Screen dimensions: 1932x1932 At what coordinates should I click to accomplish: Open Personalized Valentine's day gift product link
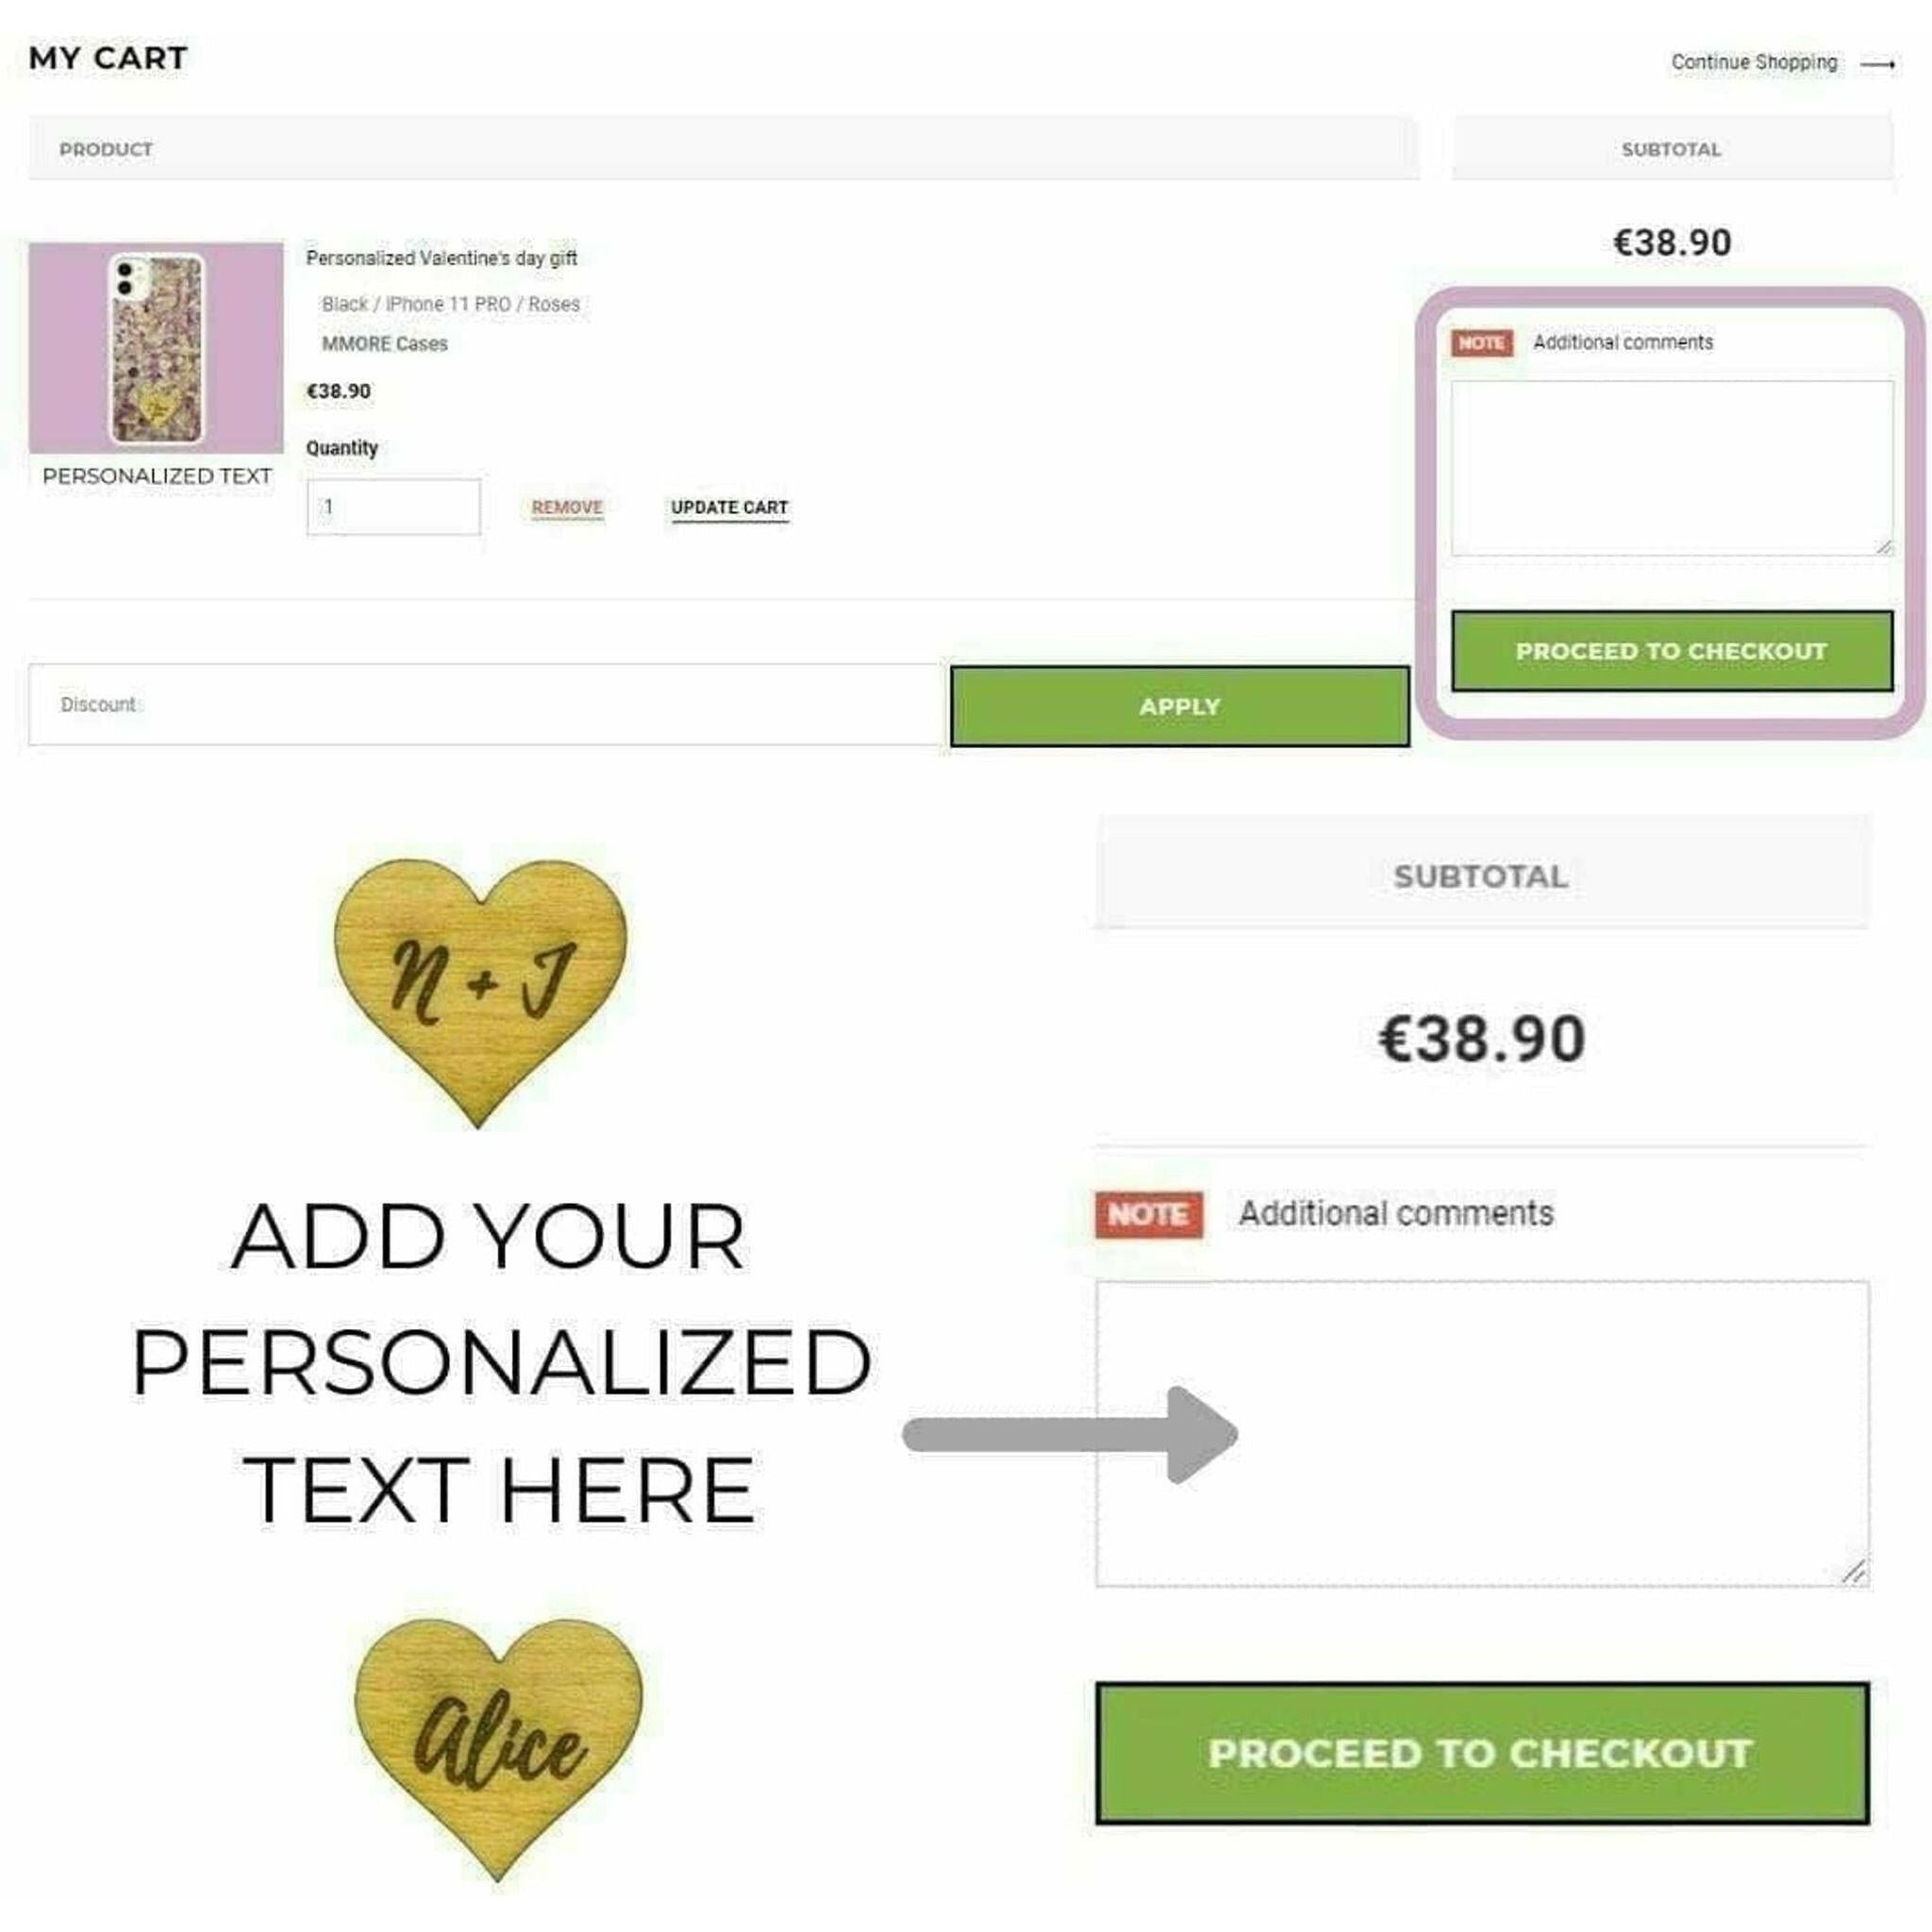click(x=441, y=258)
